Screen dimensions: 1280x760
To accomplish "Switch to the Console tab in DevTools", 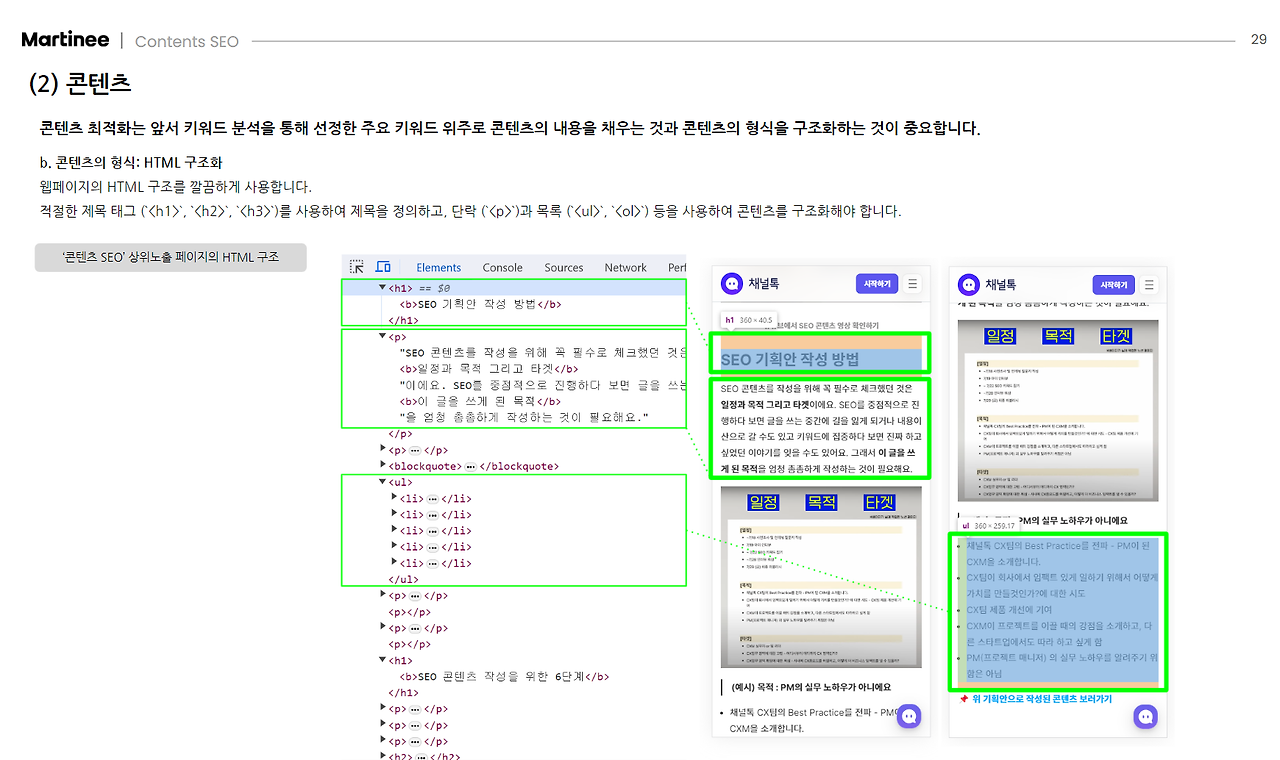I will click(502, 266).
